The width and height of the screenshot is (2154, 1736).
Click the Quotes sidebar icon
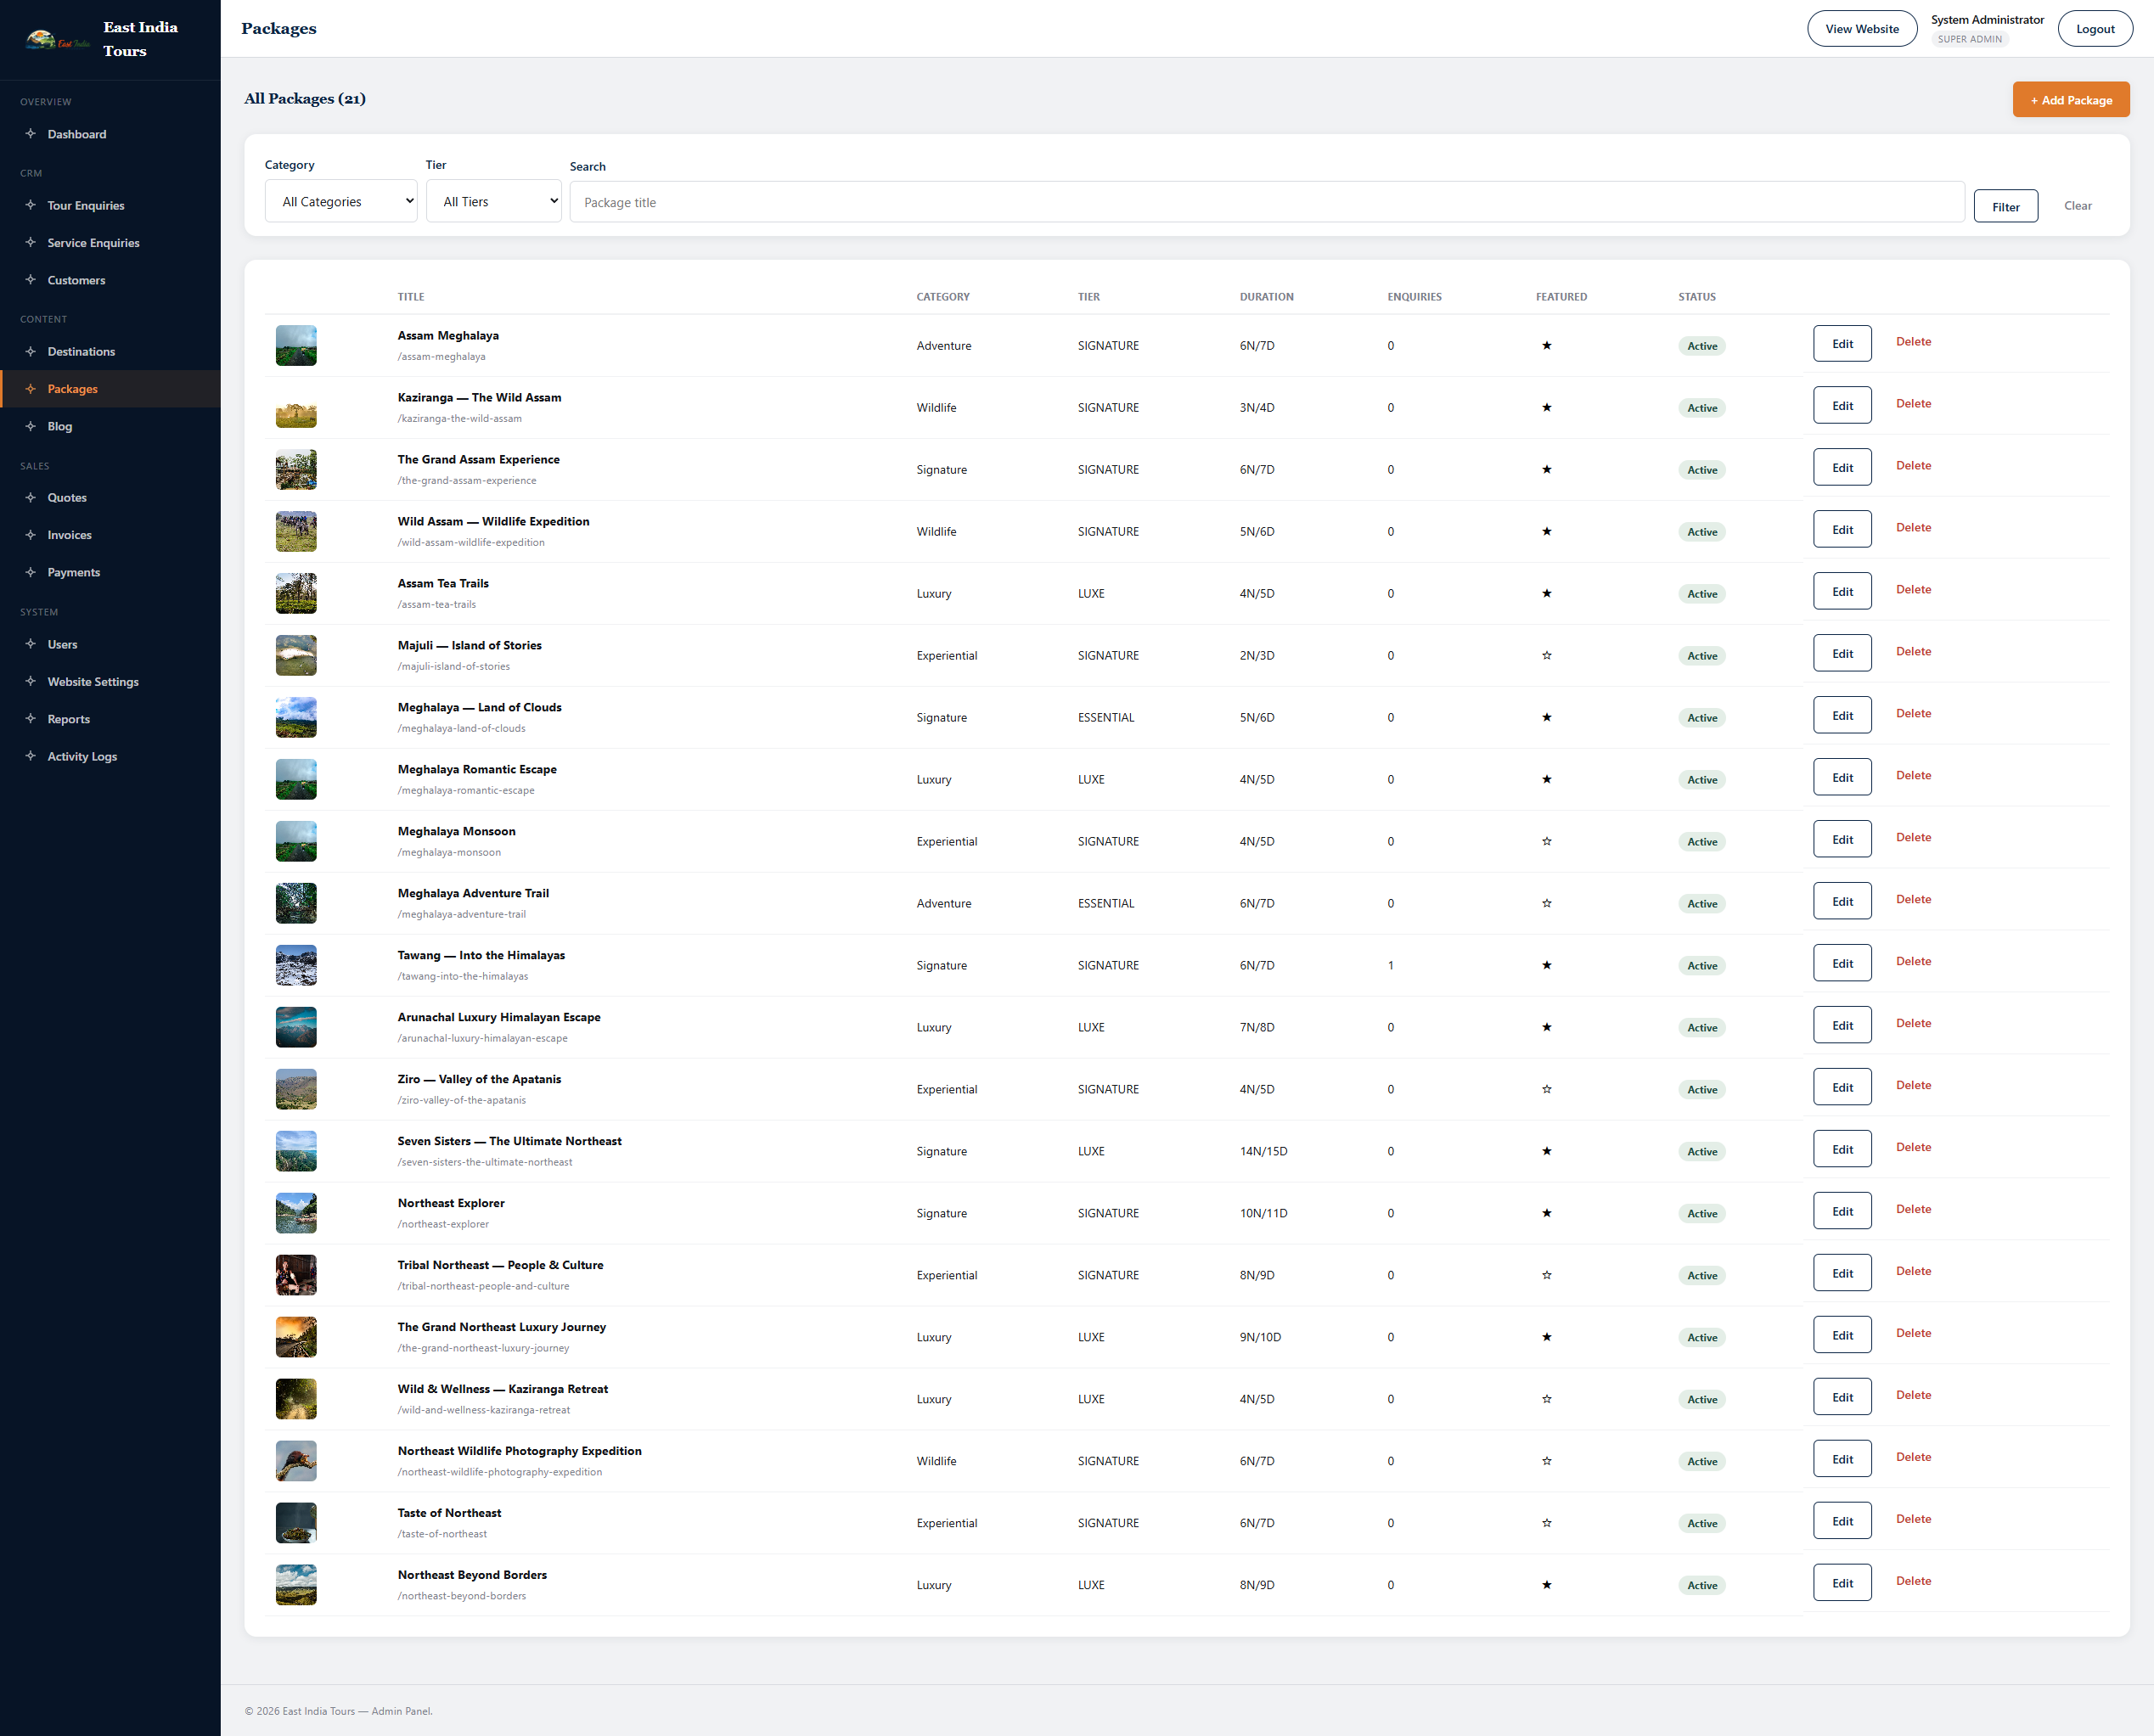click(x=31, y=497)
